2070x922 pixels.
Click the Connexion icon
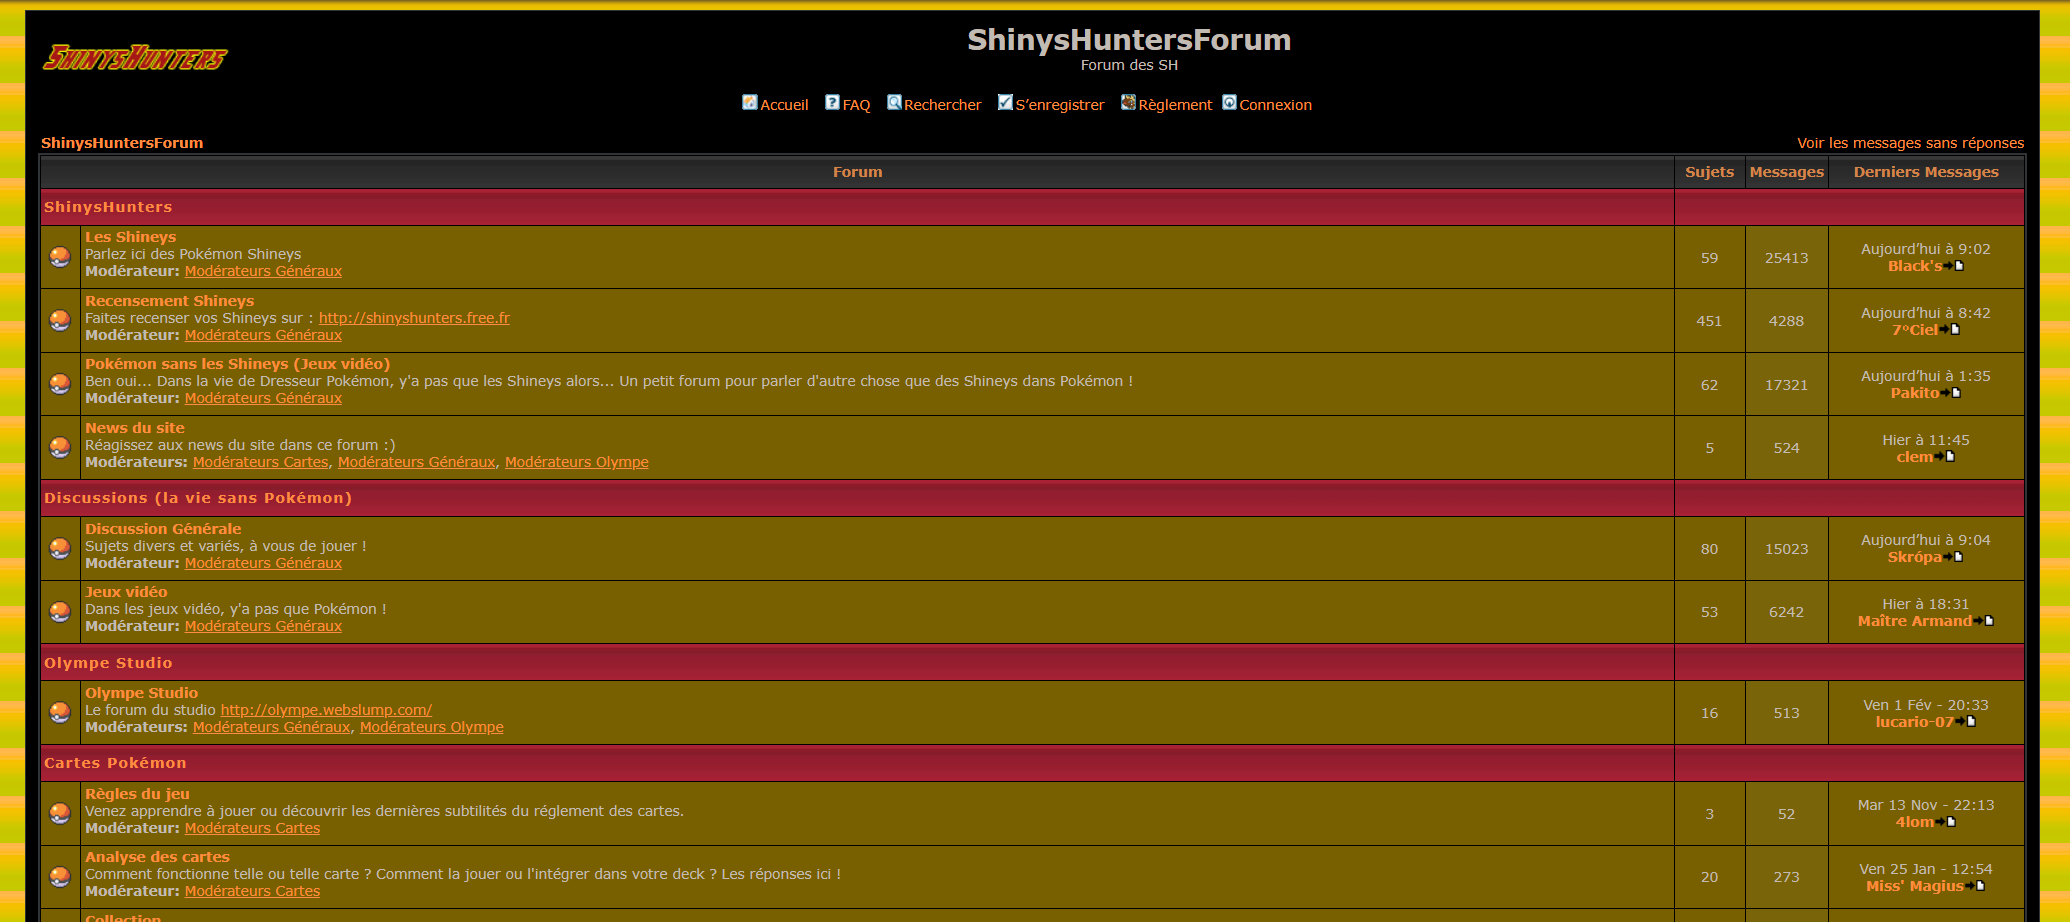point(1229,102)
